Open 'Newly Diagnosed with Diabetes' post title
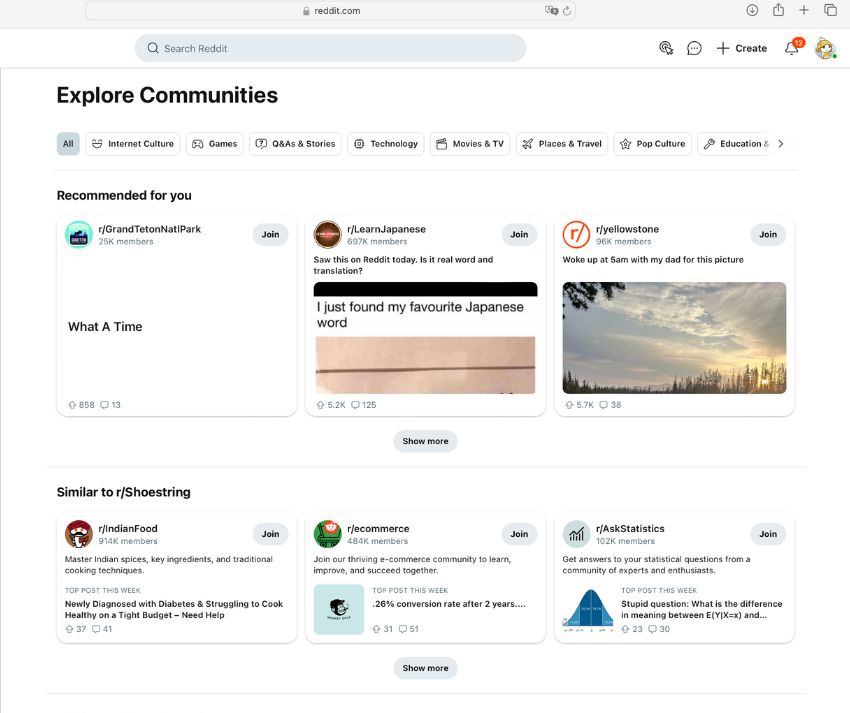850x713 pixels. coord(174,609)
